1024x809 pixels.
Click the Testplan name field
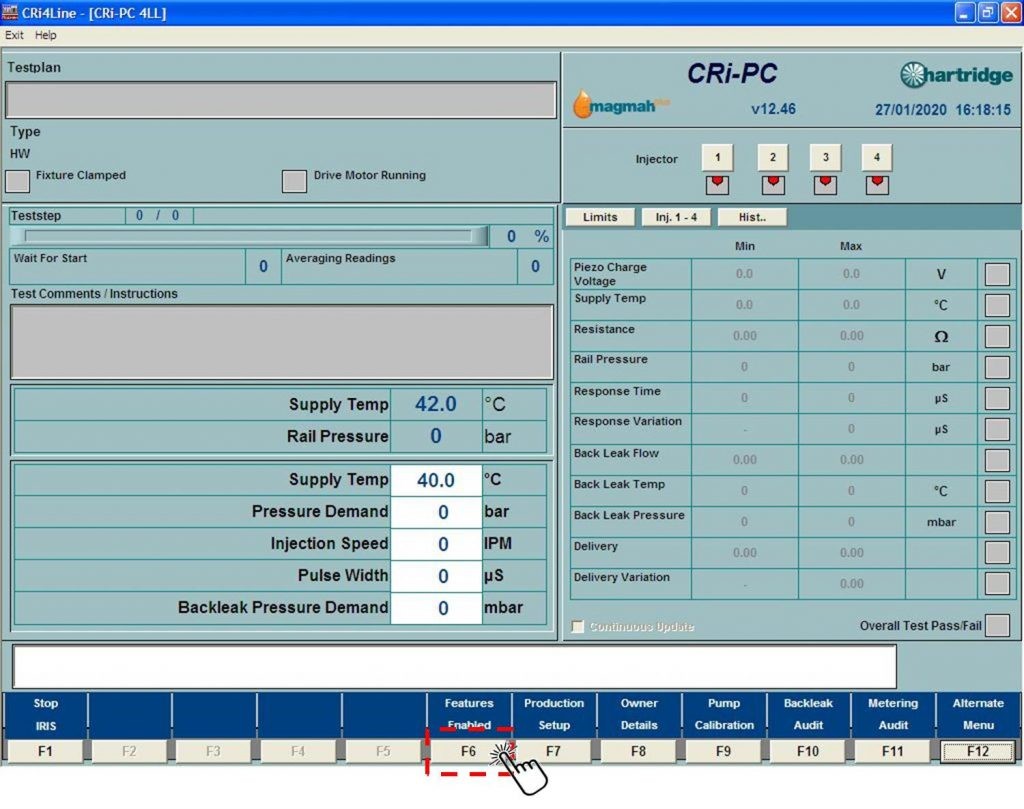281,100
